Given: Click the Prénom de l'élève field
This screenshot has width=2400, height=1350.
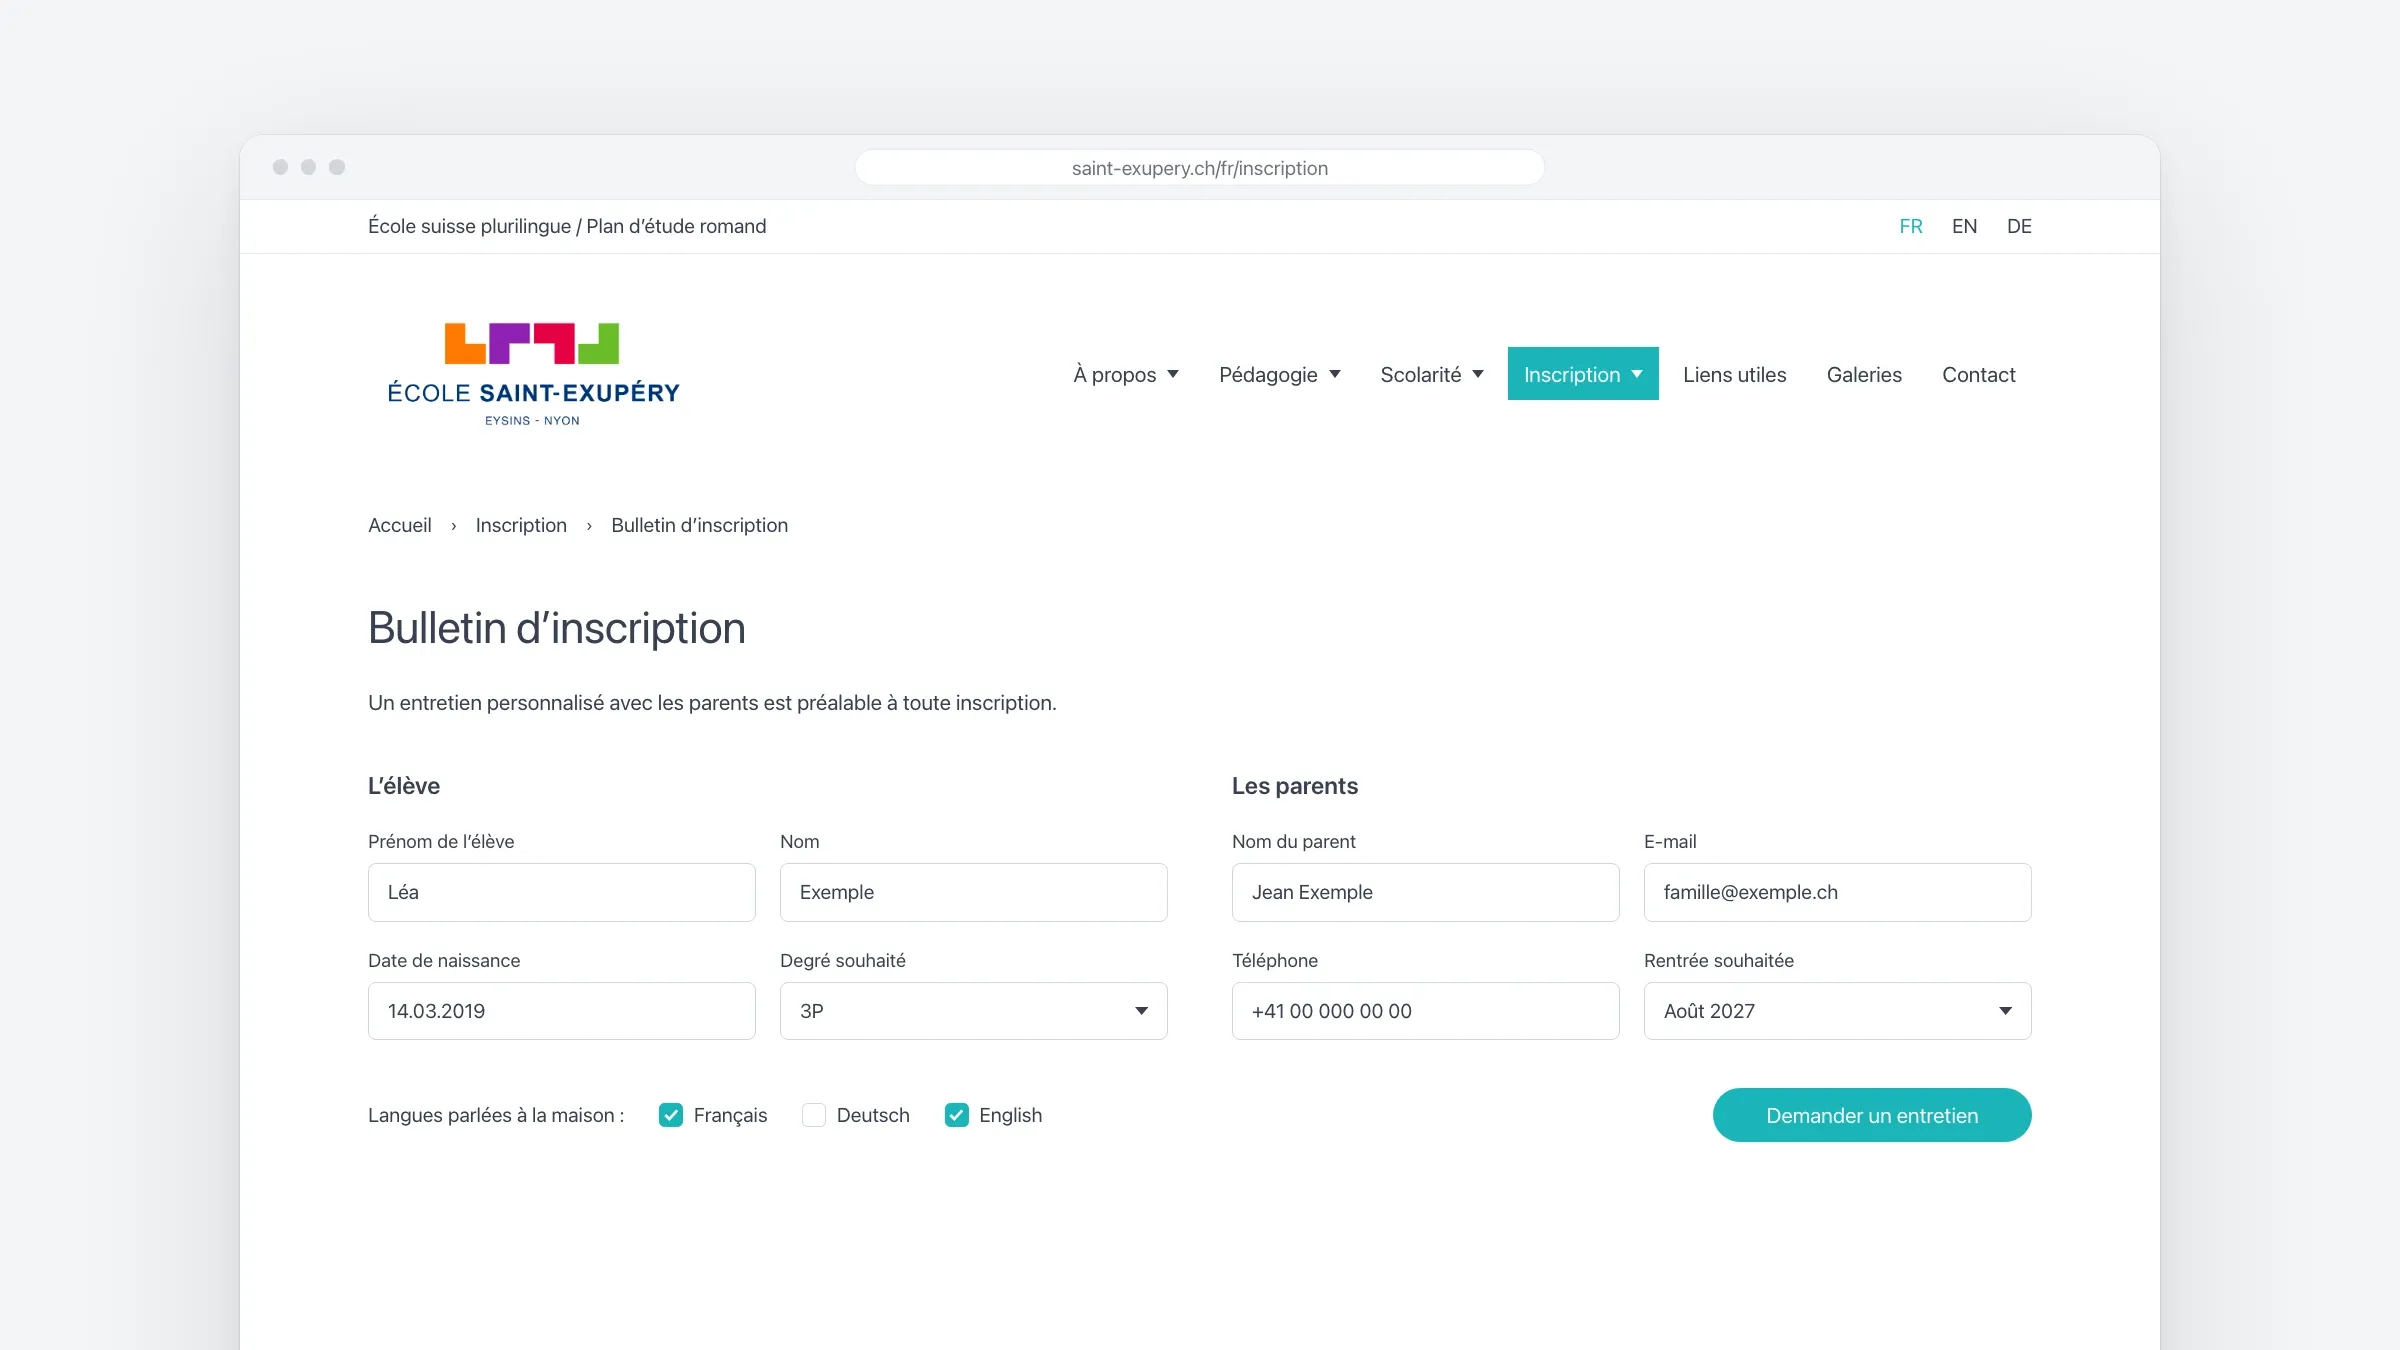Looking at the screenshot, I should pyautogui.click(x=561, y=892).
